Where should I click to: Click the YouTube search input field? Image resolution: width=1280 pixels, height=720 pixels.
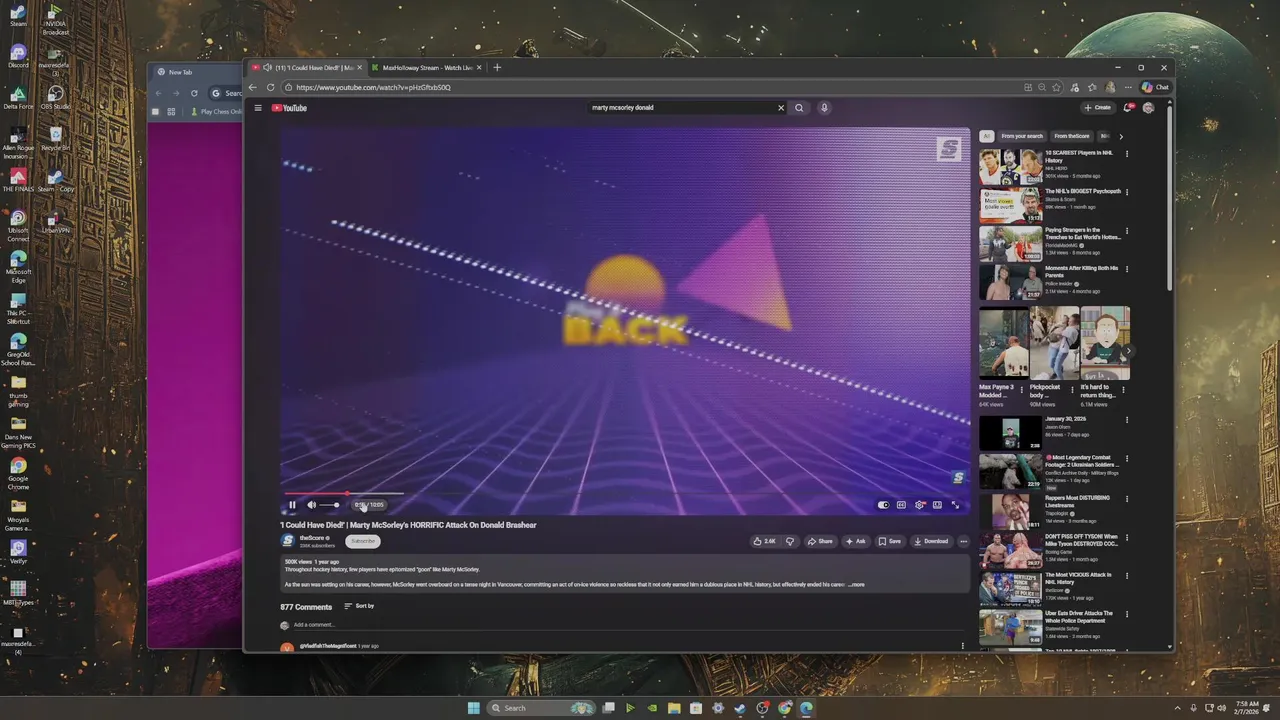coord(682,108)
